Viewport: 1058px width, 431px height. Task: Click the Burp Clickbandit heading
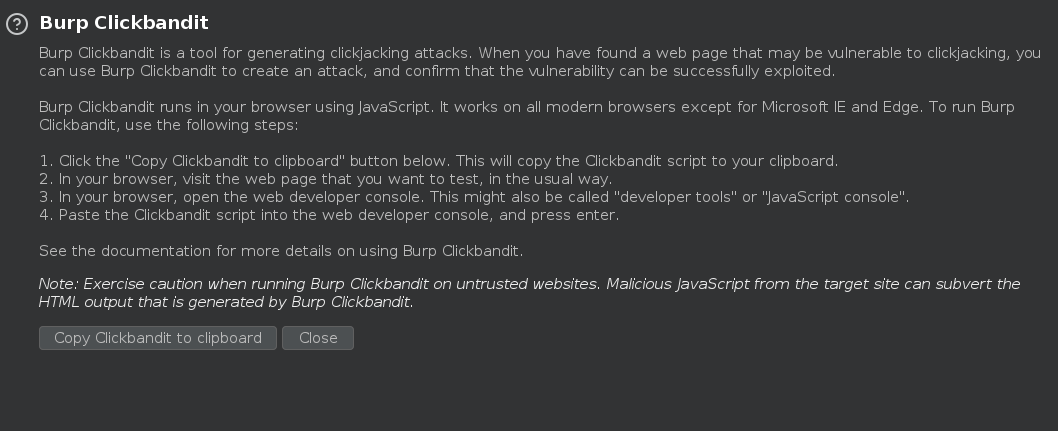click(x=124, y=23)
